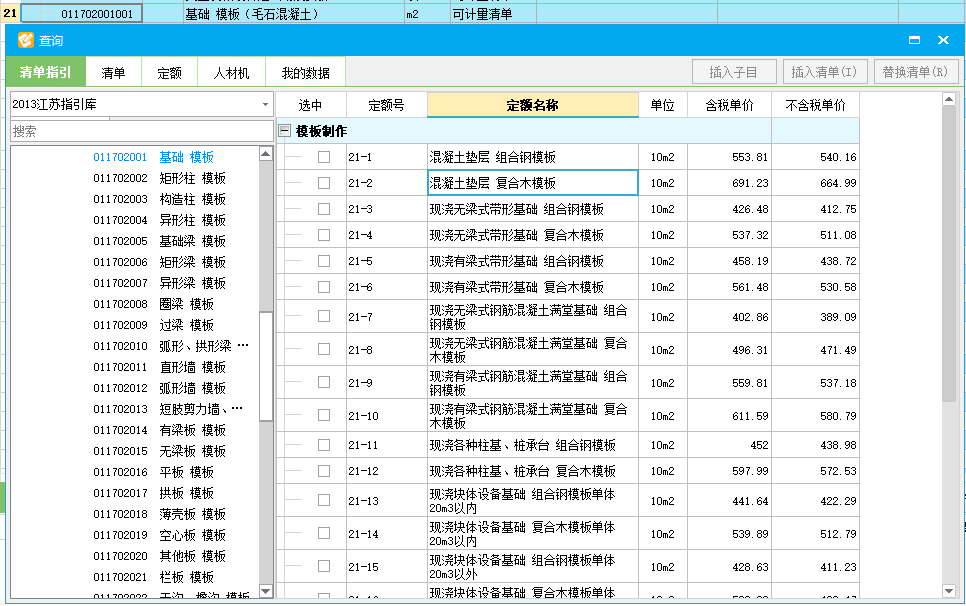Select 011702005 基础梁 模板
Viewport: 966px width, 606px height.
click(159, 241)
